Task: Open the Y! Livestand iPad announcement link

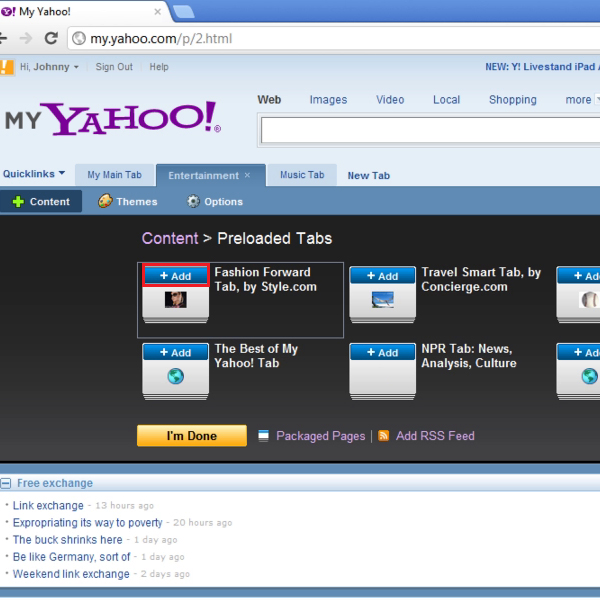Action: 542,67
